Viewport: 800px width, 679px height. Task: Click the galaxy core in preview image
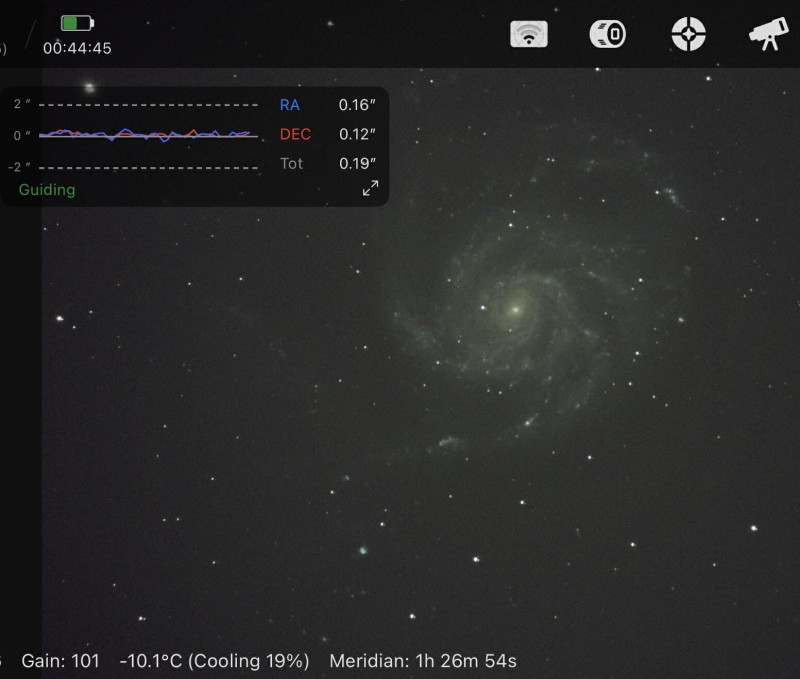[515, 310]
